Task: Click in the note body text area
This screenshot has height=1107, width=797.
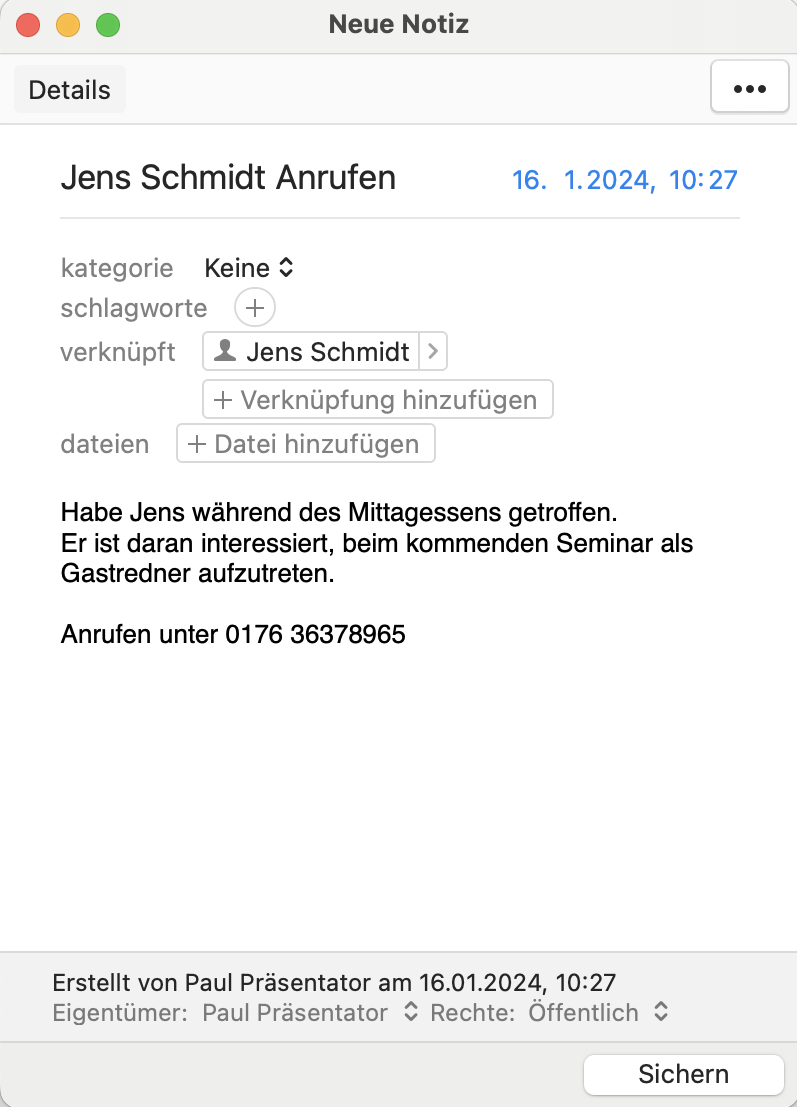Action: (400, 780)
